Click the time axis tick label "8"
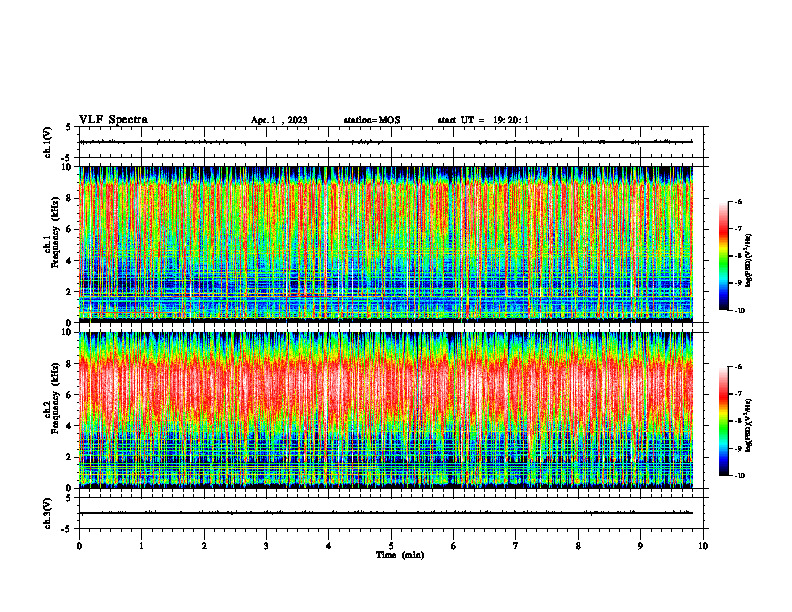Viewport: 792px width, 612px height. click(x=578, y=546)
